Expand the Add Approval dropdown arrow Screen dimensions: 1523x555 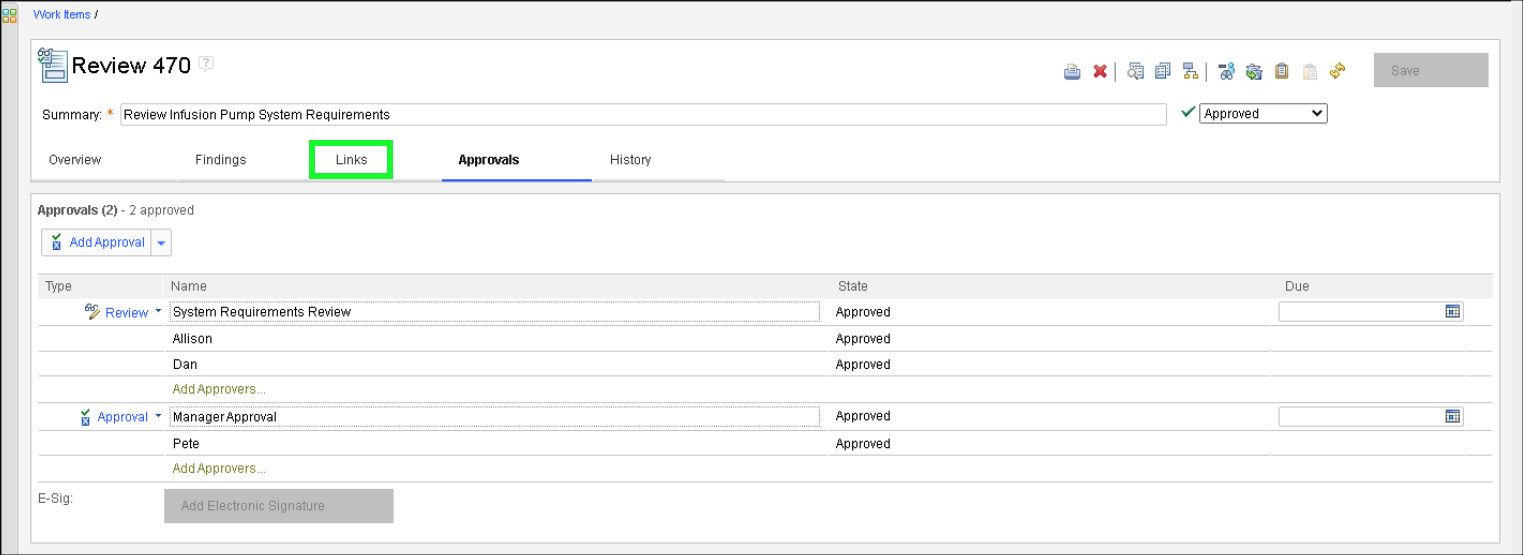click(161, 243)
